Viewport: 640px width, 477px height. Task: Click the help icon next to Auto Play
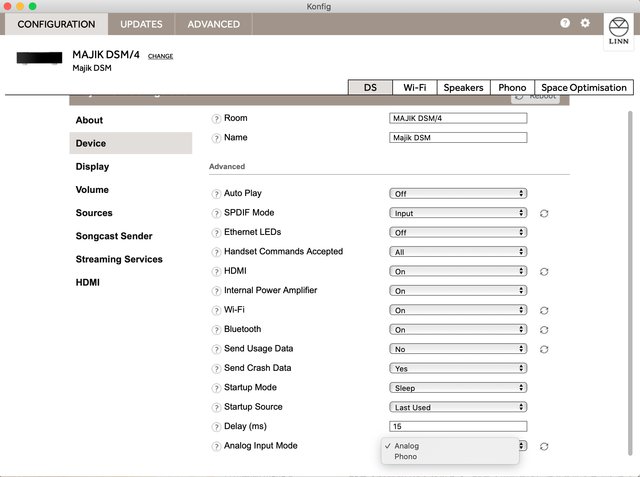(216, 193)
